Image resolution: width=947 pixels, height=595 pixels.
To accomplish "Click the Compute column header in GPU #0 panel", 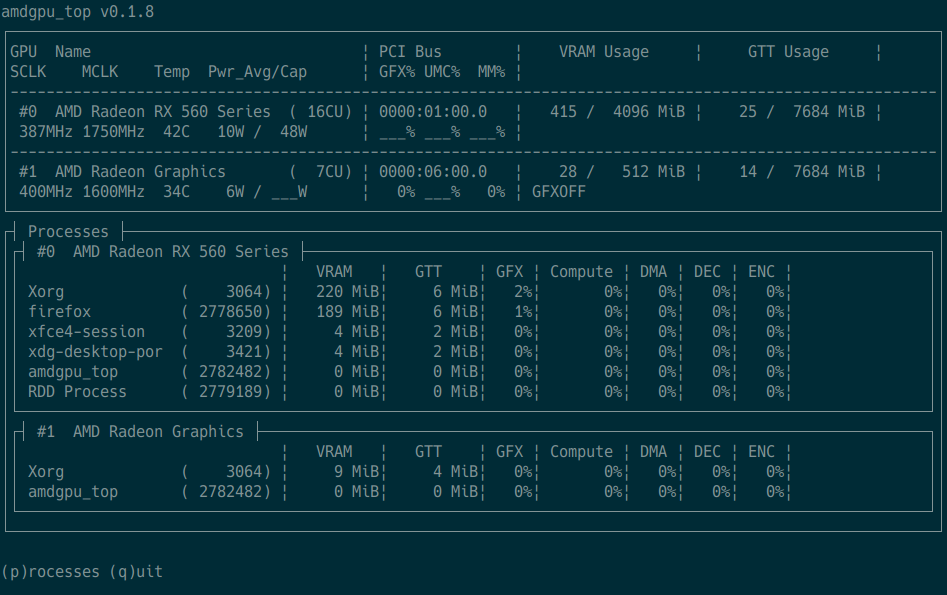I will pyautogui.click(x=581, y=272).
